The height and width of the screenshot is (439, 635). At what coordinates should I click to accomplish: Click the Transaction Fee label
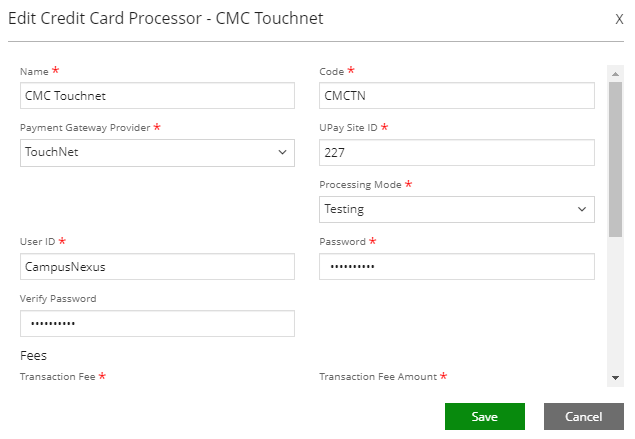57,377
